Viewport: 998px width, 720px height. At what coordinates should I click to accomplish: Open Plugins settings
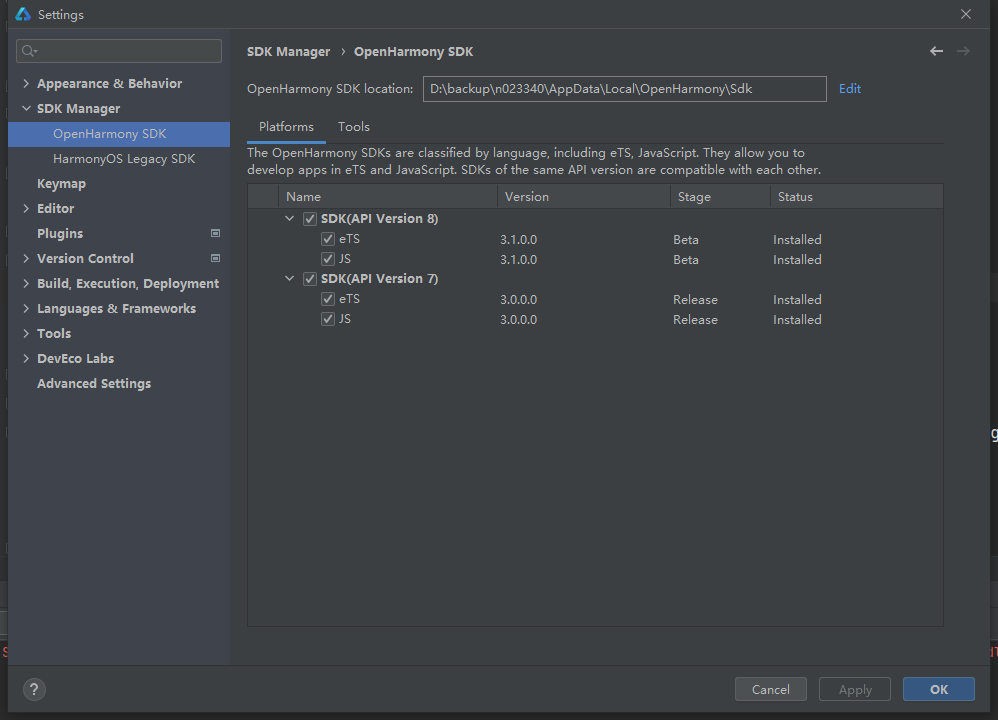point(60,233)
